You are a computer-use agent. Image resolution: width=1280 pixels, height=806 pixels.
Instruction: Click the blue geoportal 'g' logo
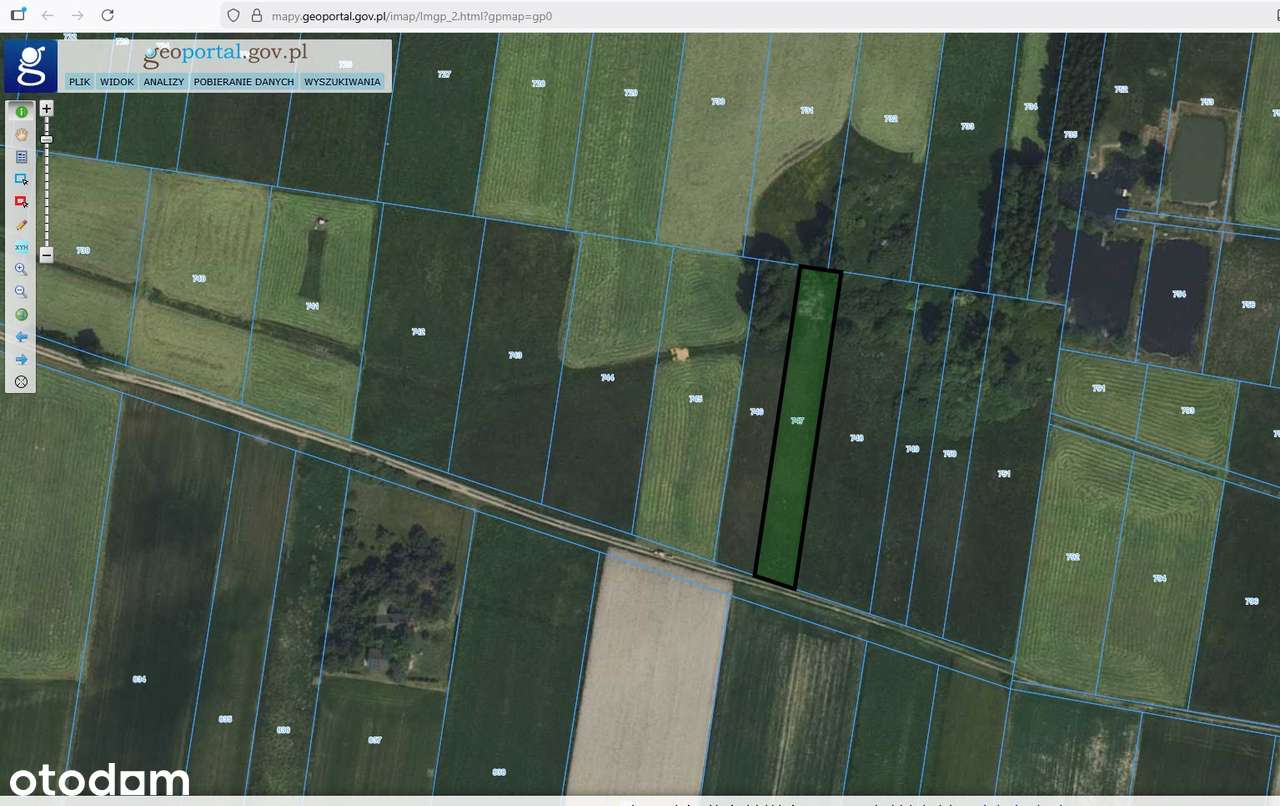pyautogui.click(x=31, y=66)
